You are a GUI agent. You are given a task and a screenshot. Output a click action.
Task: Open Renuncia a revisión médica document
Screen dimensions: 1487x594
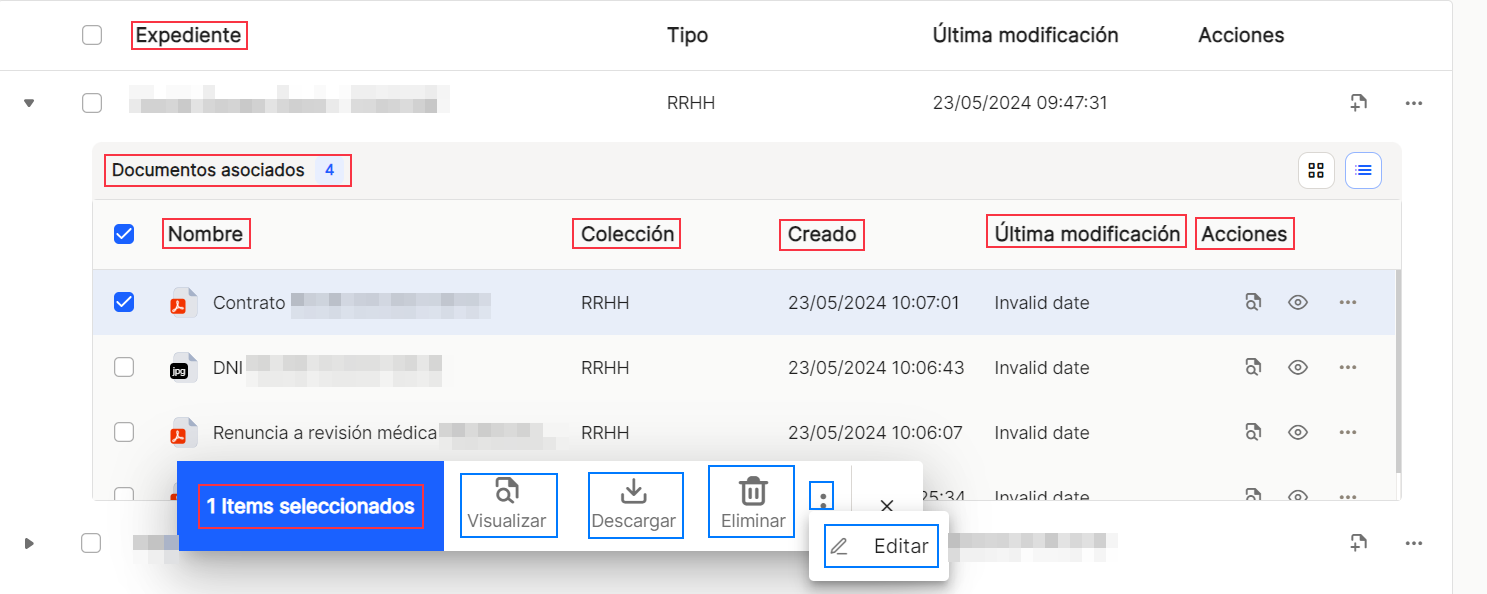pyautogui.click(x=325, y=432)
